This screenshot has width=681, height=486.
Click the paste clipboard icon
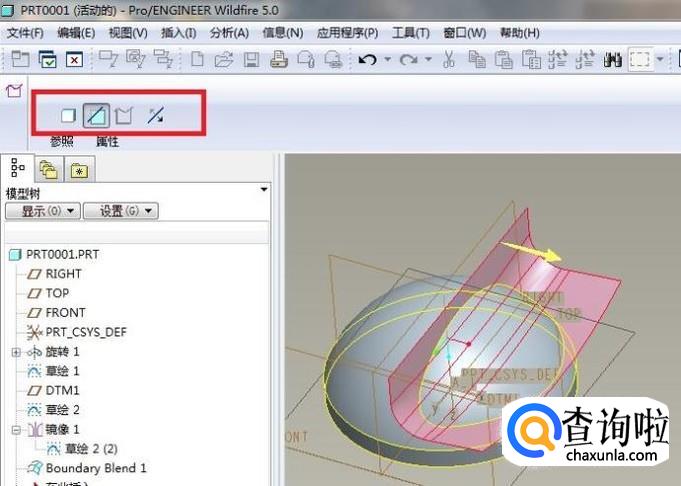[504, 60]
